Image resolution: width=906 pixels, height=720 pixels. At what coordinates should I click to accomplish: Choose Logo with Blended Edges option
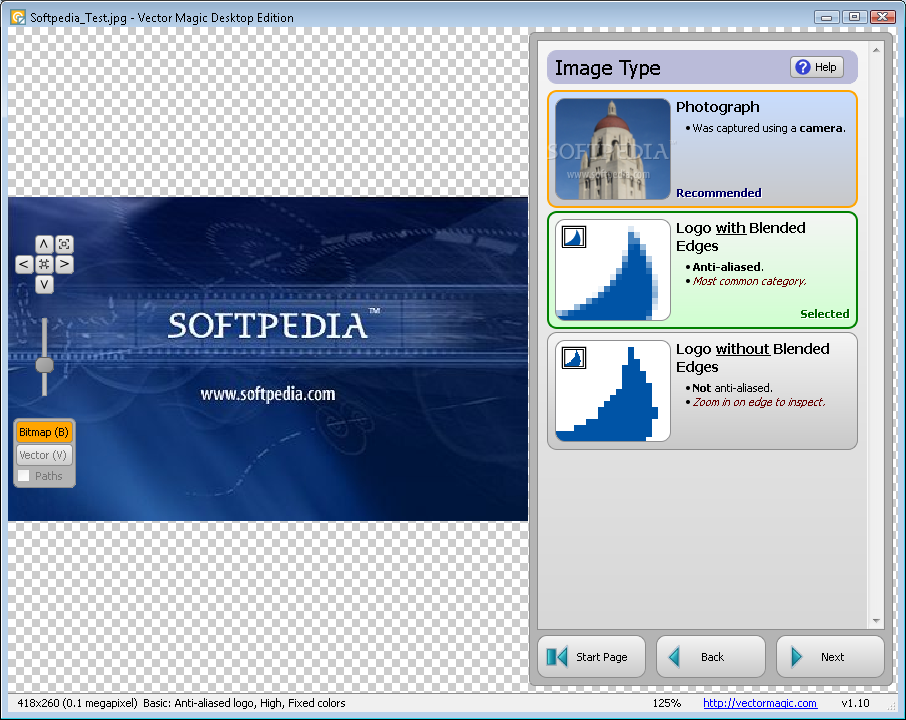702,270
